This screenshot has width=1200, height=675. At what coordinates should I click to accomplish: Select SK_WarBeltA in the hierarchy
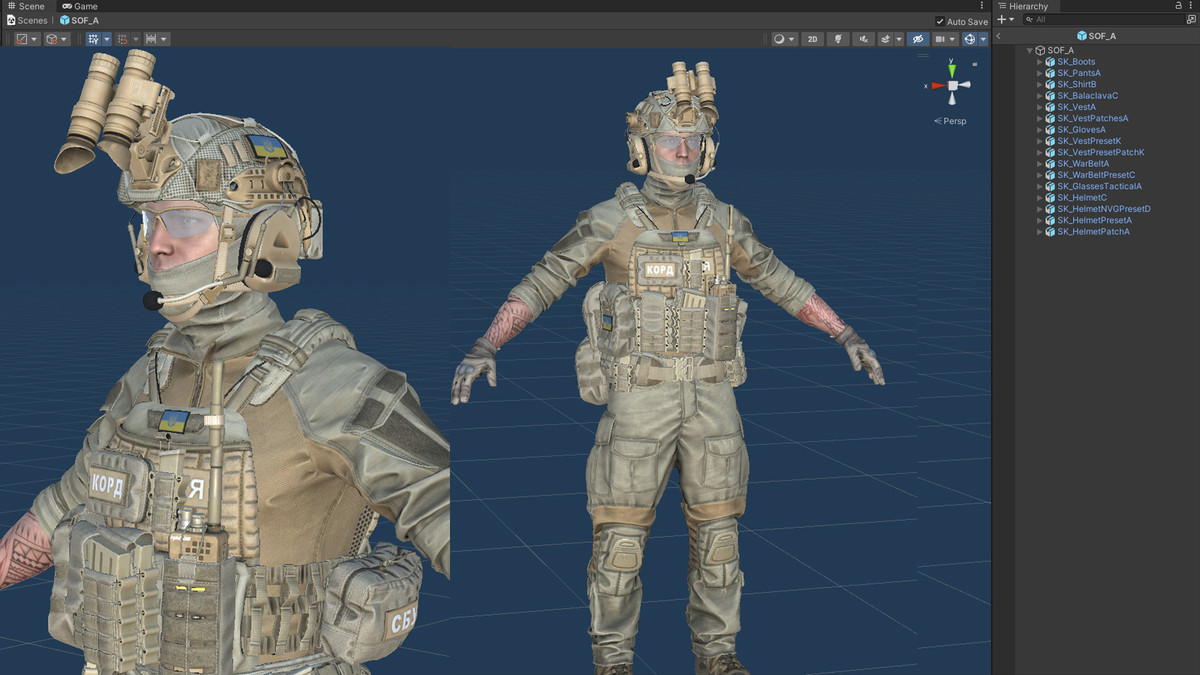tap(1083, 164)
